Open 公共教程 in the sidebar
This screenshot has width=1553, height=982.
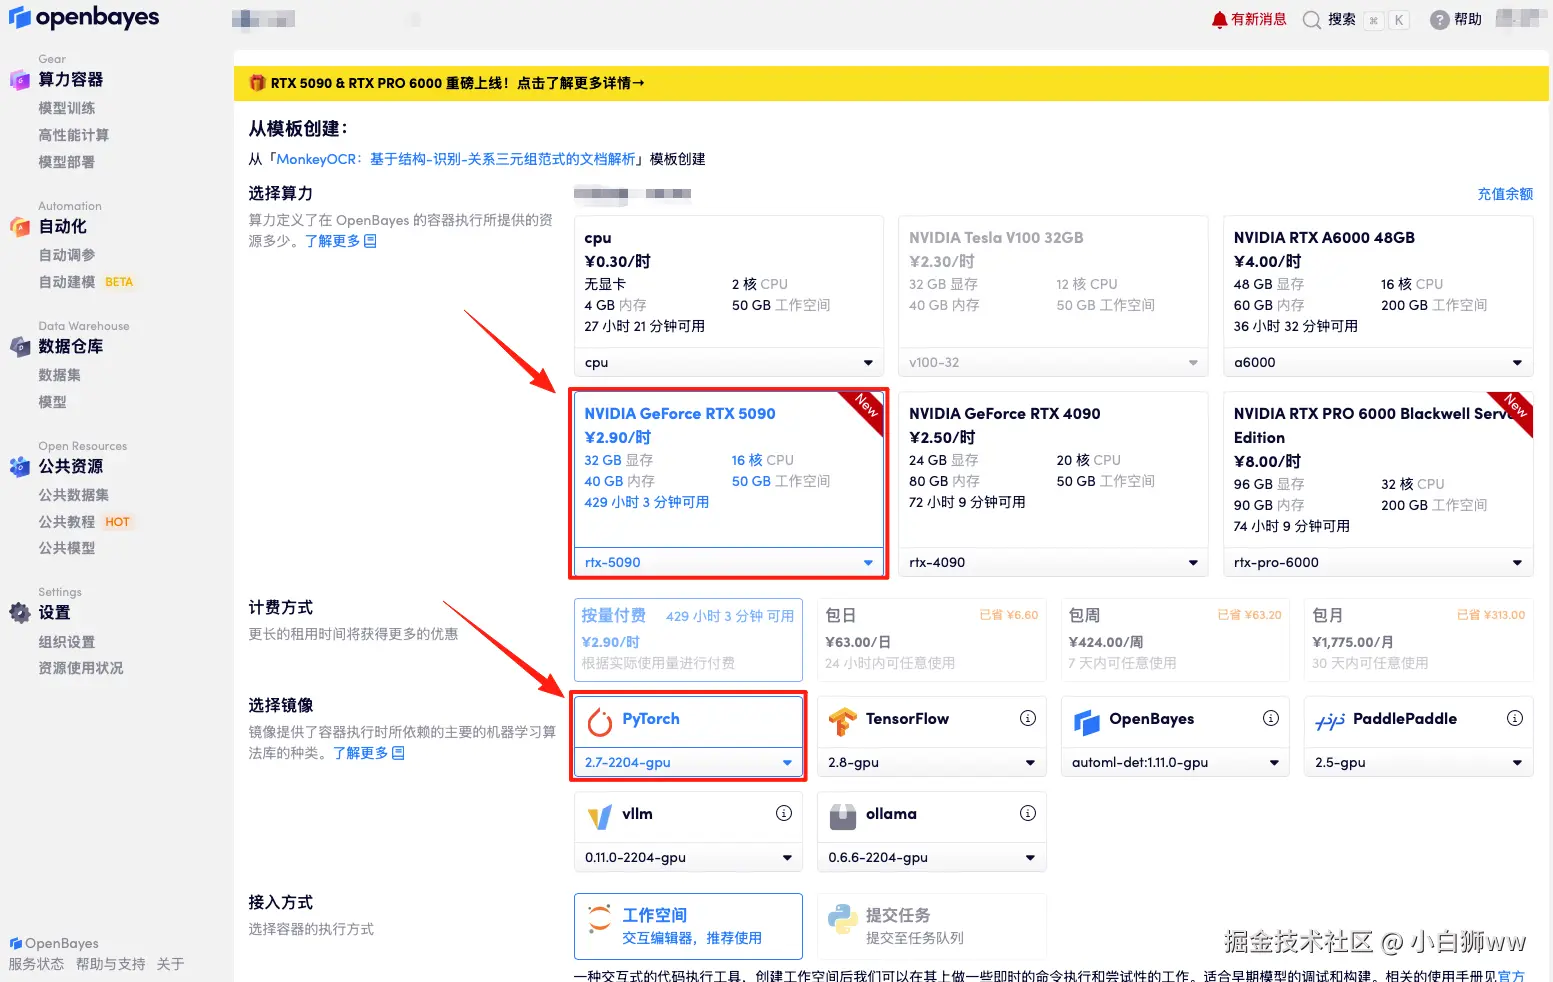tap(67, 522)
